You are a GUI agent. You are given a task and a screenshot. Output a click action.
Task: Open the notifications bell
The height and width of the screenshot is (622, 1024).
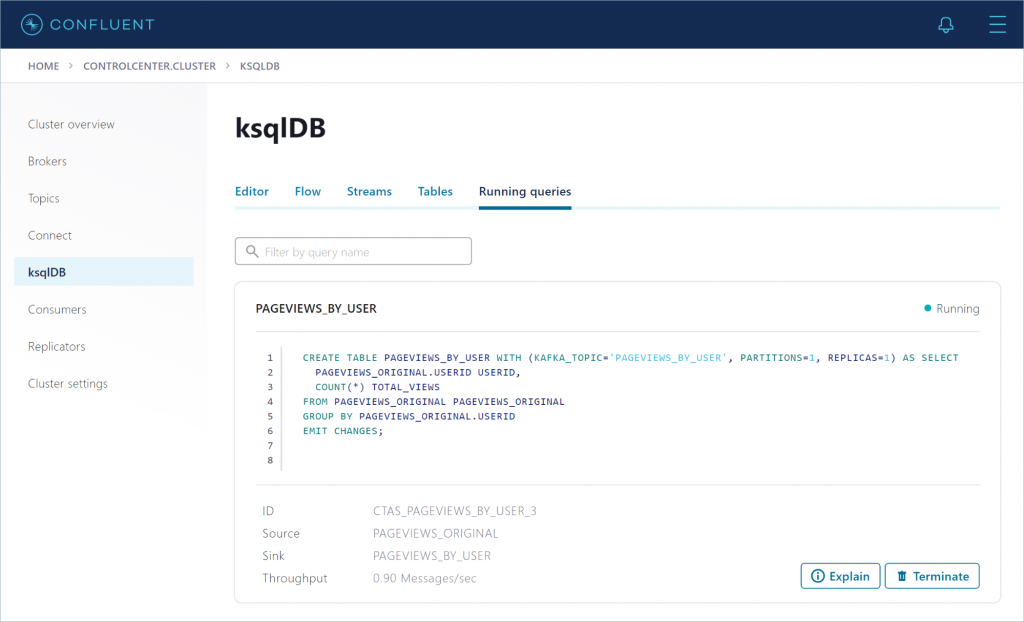point(945,25)
